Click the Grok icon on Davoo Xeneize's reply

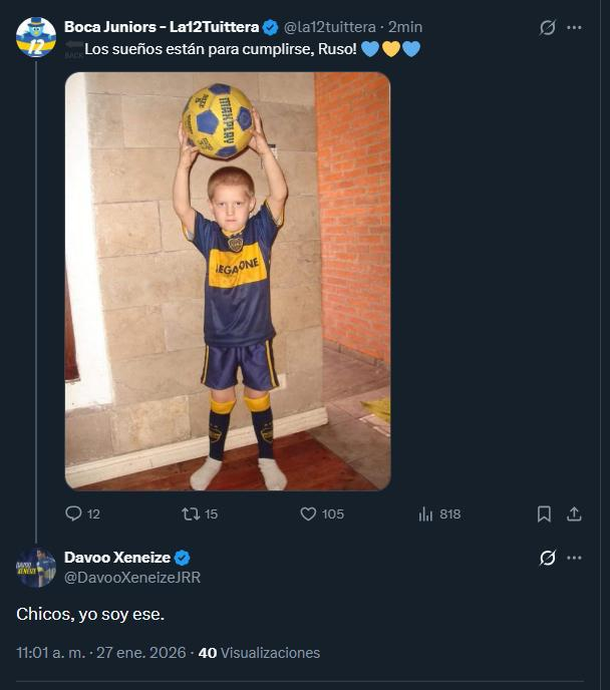tap(547, 558)
